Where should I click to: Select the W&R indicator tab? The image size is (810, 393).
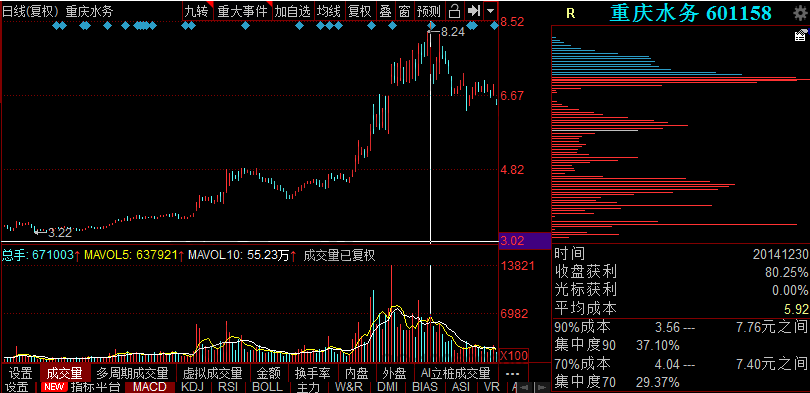click(349, 387)
